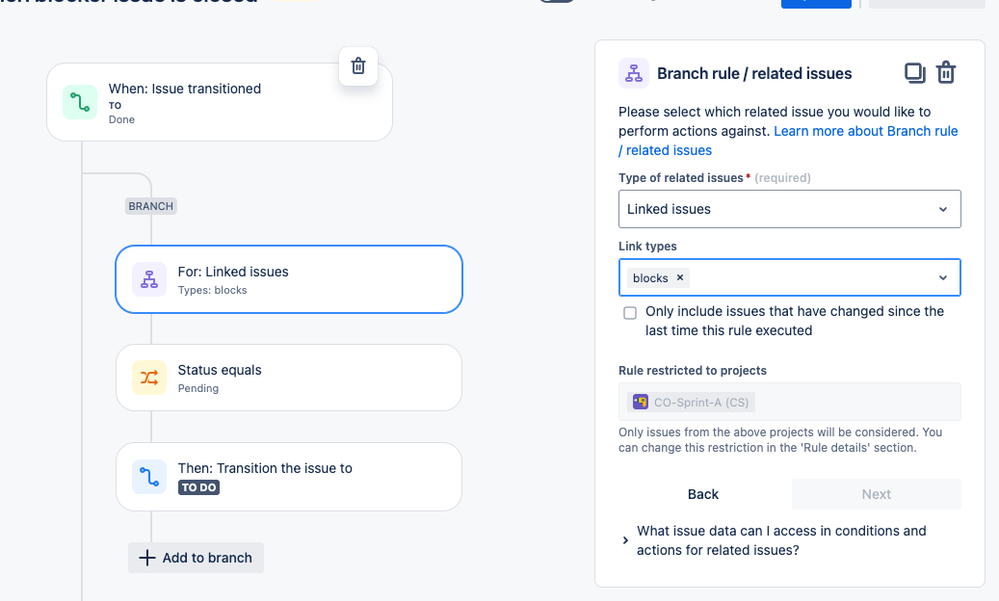Click the blue Transition the issue icon

149,477
